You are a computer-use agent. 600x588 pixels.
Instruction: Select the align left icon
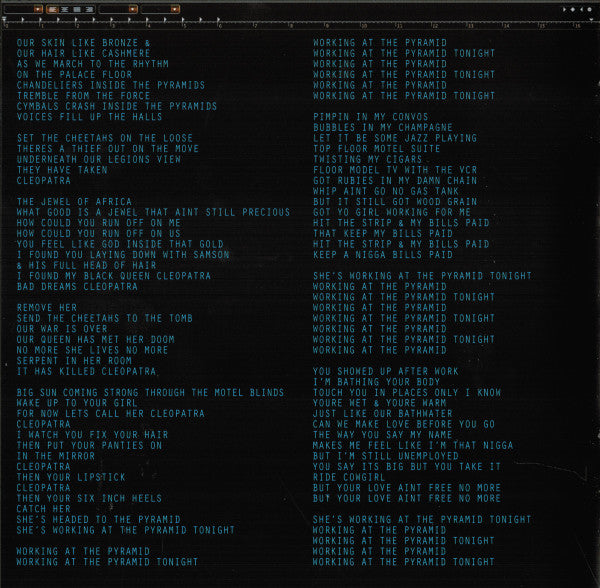(53, 9)
